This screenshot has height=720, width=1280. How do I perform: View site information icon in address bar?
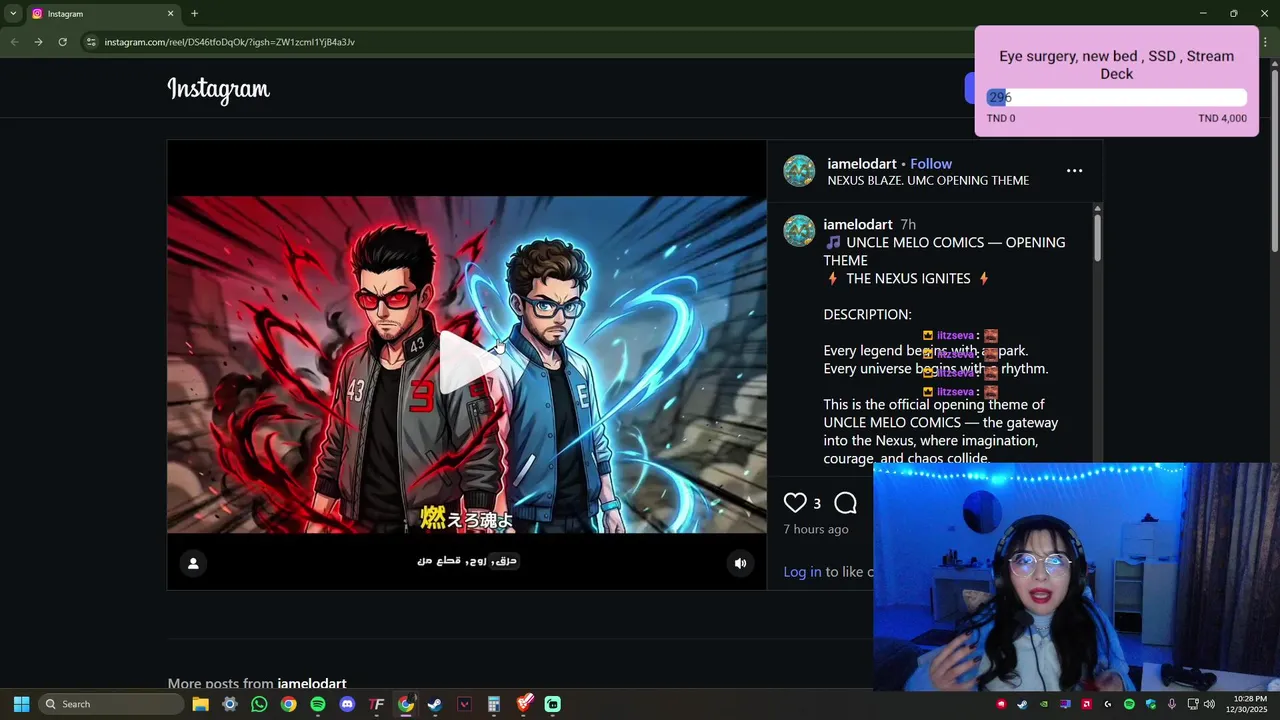(91, 42)
